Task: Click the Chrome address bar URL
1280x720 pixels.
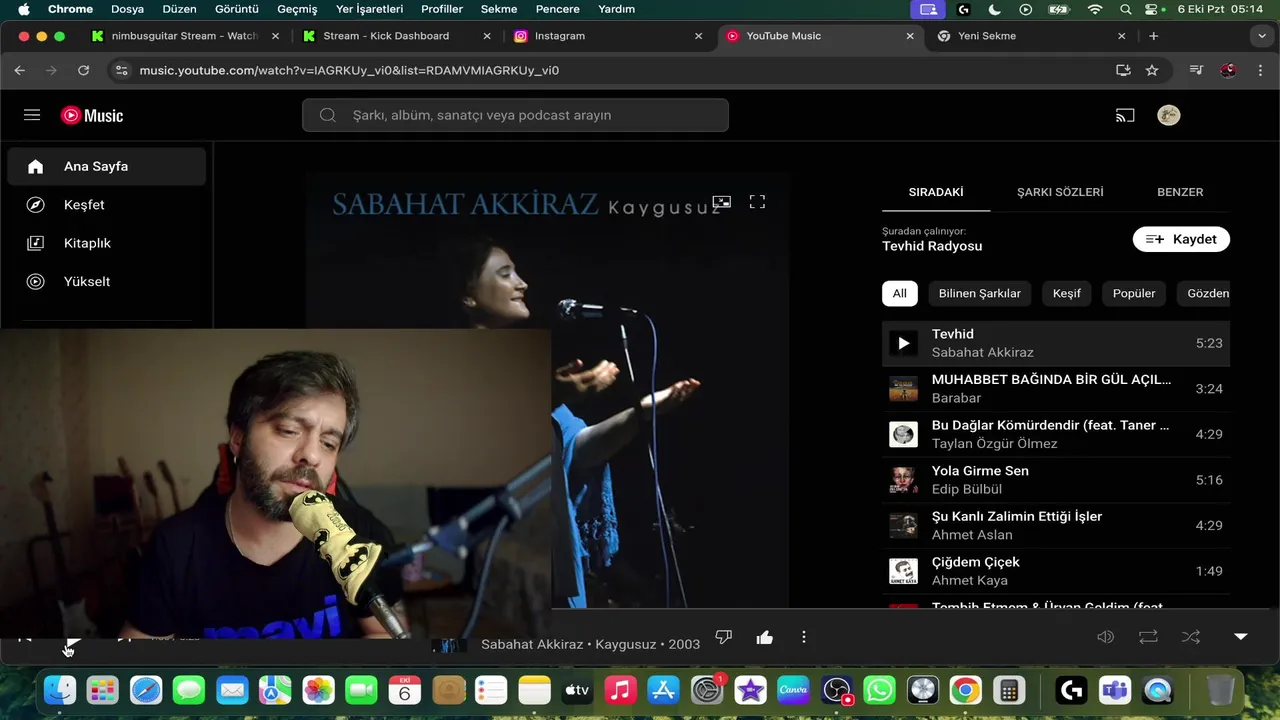Action: tap(349, 70)
